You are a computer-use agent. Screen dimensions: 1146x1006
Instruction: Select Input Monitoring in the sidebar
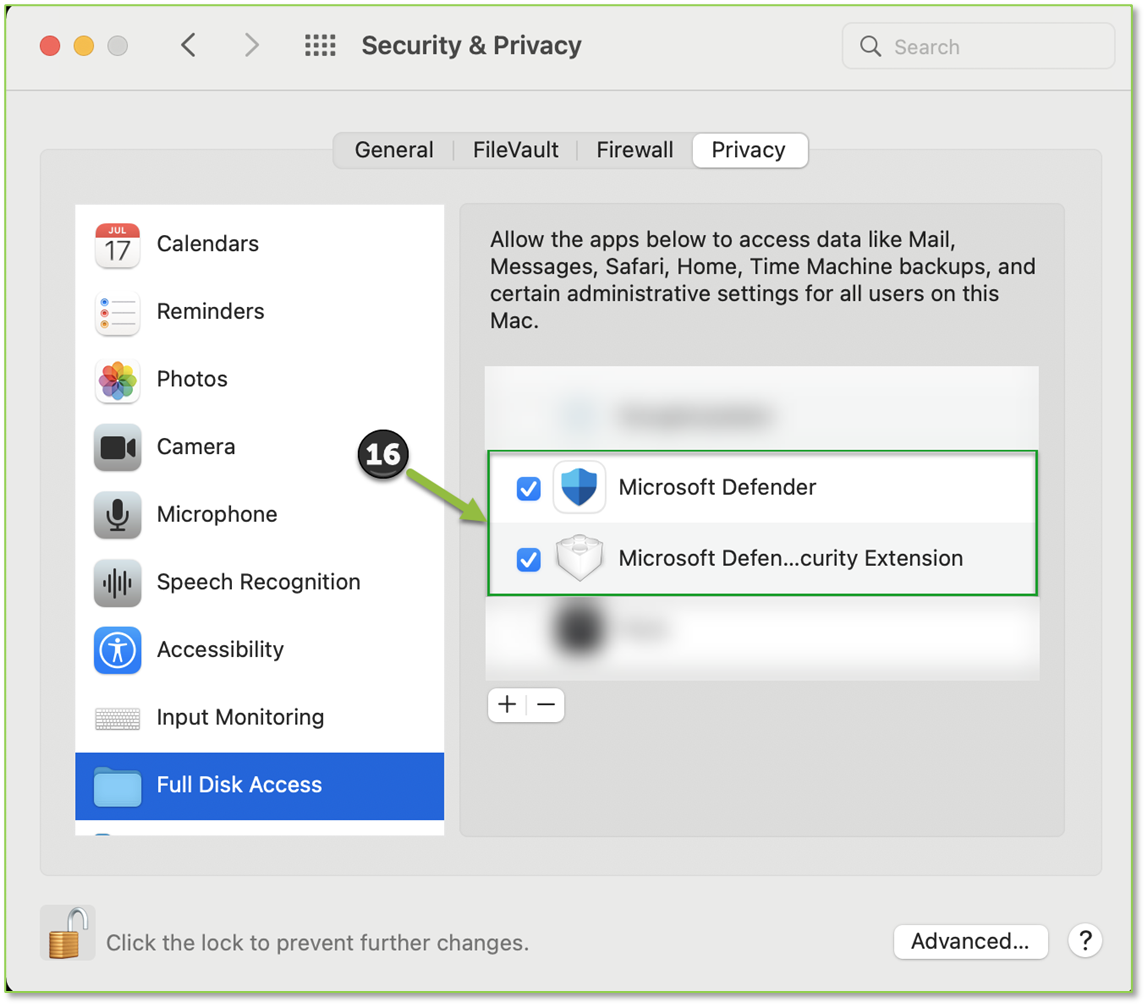click(x=240, y=718)
